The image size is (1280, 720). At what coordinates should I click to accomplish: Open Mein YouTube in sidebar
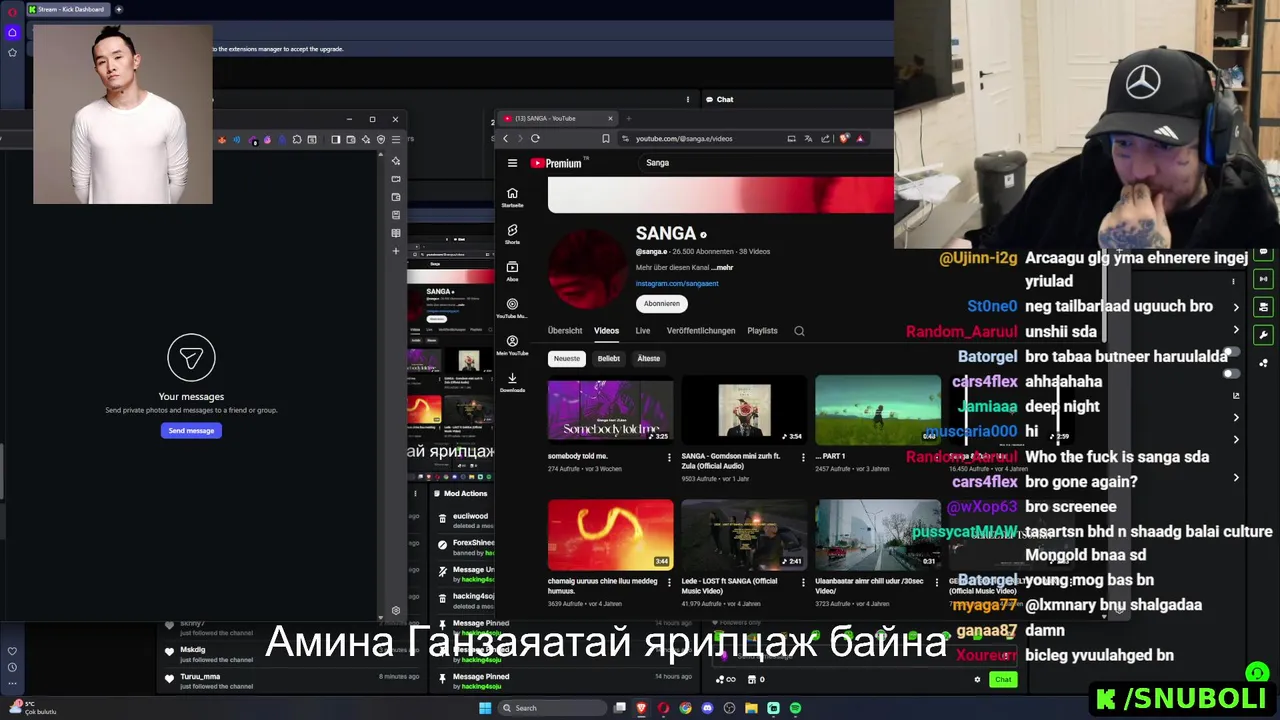[x=512, y=345]
